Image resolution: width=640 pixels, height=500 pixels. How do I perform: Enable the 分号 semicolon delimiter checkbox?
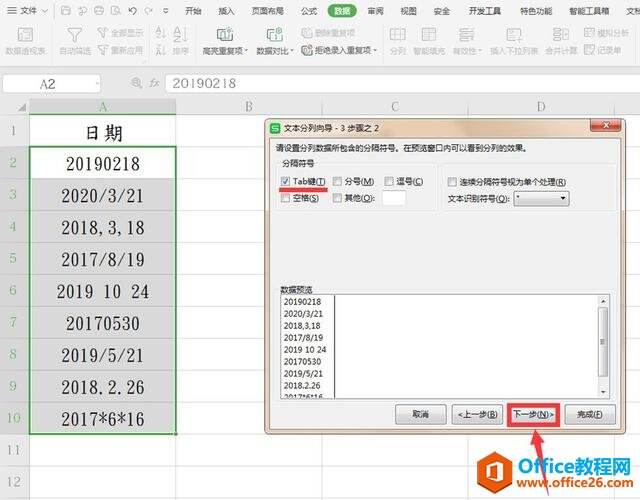(337, 182)
